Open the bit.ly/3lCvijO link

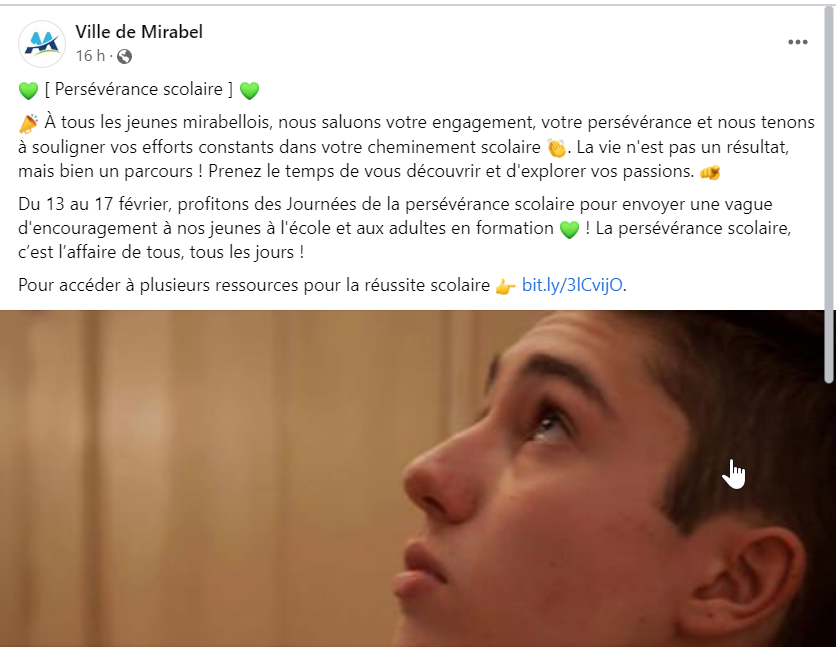[x=572, y=285]
